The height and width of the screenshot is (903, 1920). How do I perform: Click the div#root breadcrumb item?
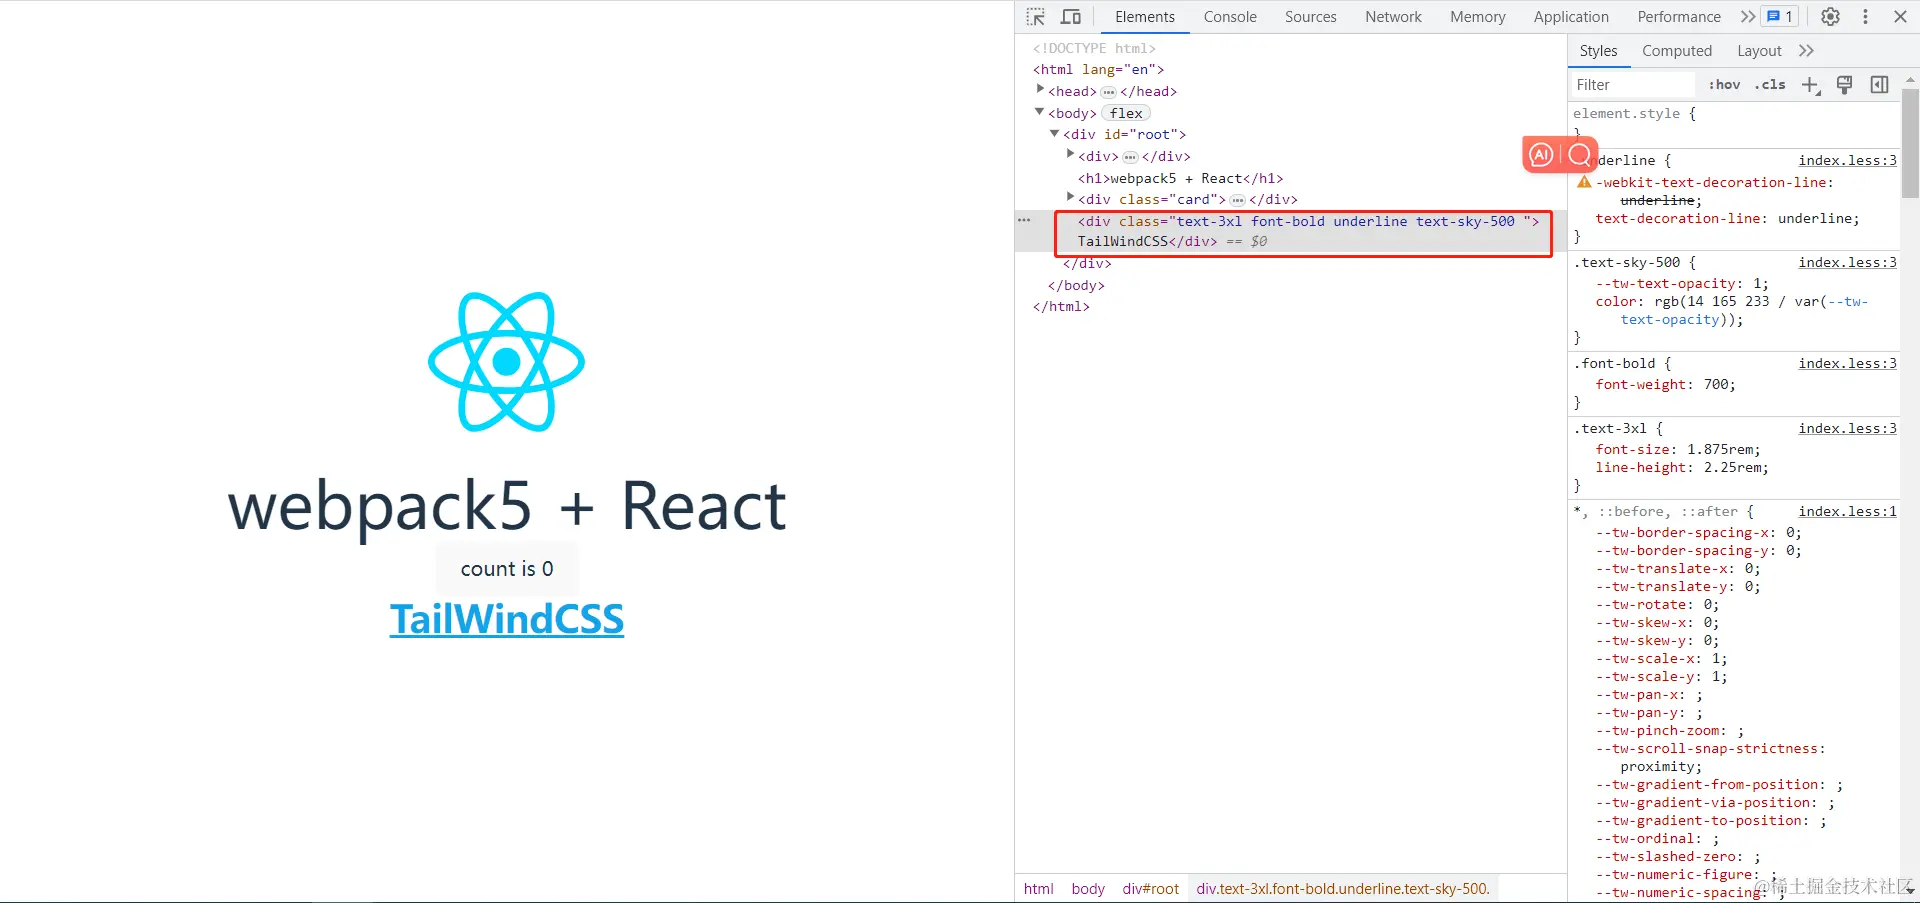coord(1150,888)
